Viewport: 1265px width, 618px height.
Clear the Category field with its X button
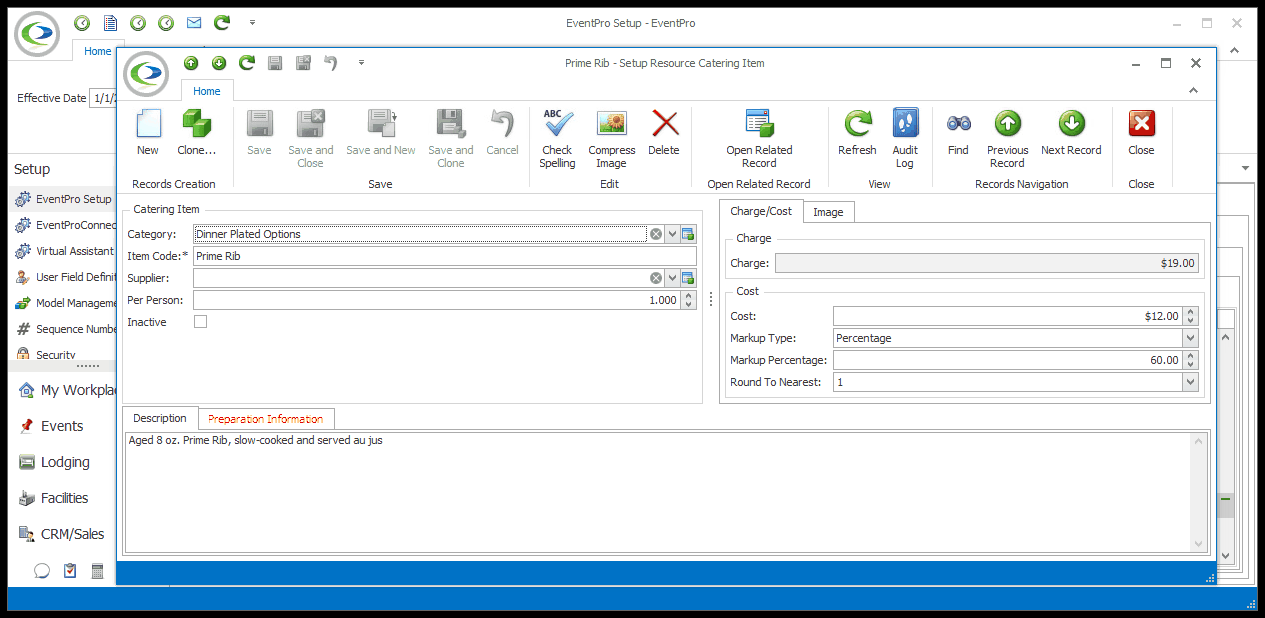coord(656,234)
